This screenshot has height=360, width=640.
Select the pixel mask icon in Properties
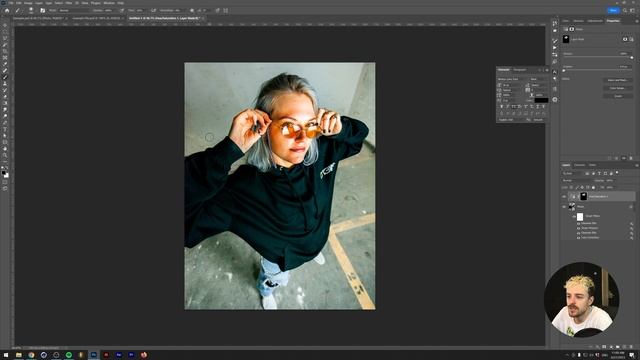[625, 39]
